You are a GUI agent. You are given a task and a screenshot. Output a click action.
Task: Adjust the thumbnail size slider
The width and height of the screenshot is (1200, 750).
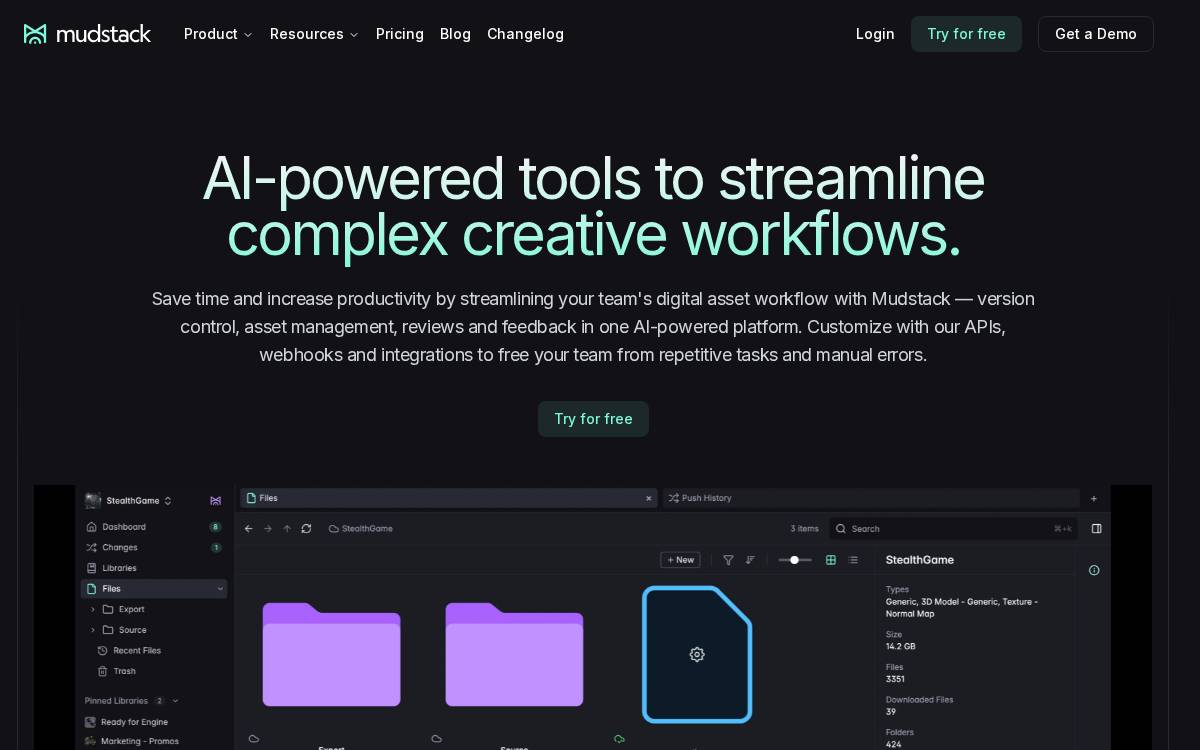(795, 560)
